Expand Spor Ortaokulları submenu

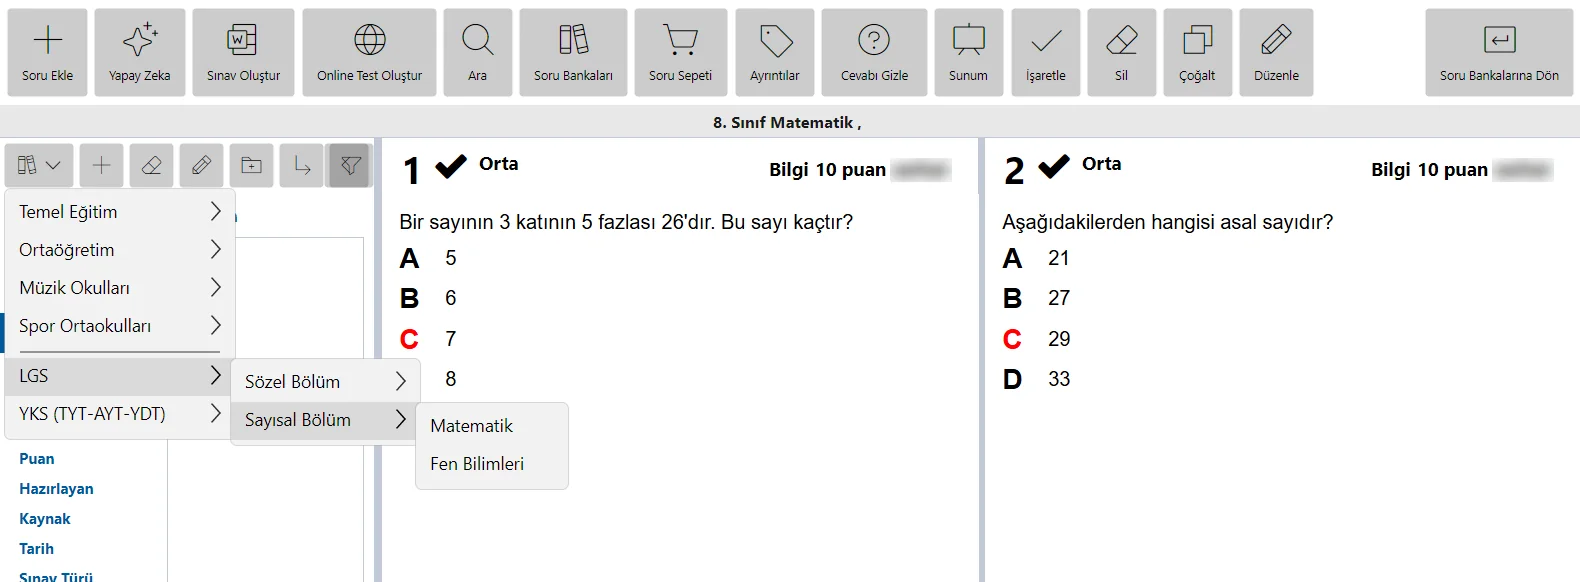coord(120,326)
